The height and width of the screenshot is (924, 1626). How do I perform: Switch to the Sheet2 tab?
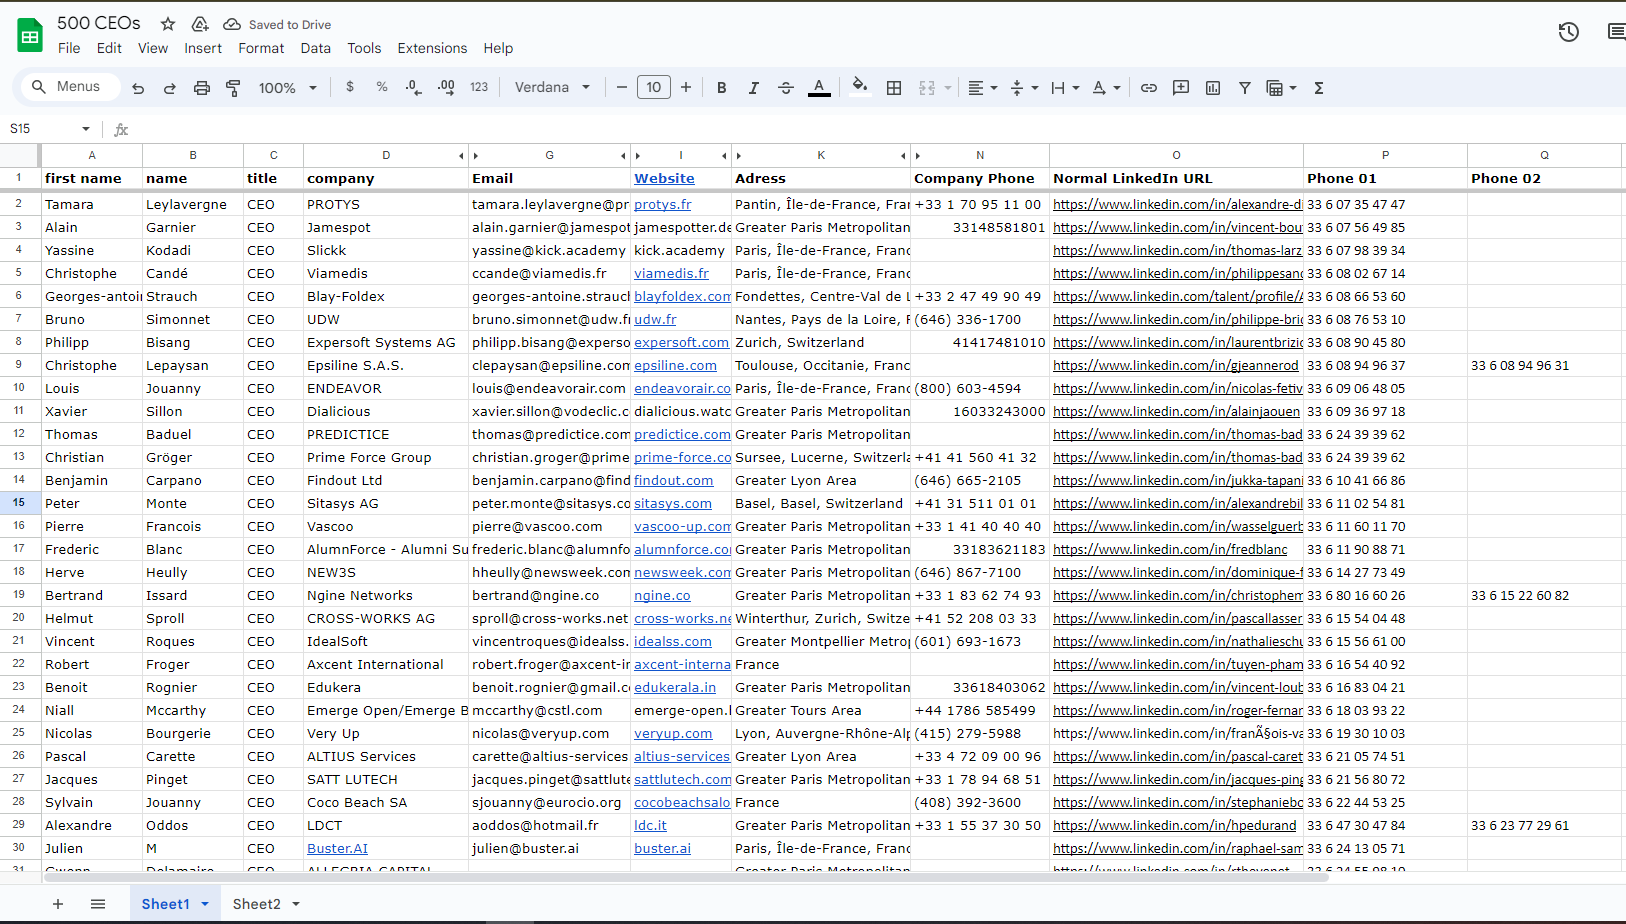pos(256,904)
